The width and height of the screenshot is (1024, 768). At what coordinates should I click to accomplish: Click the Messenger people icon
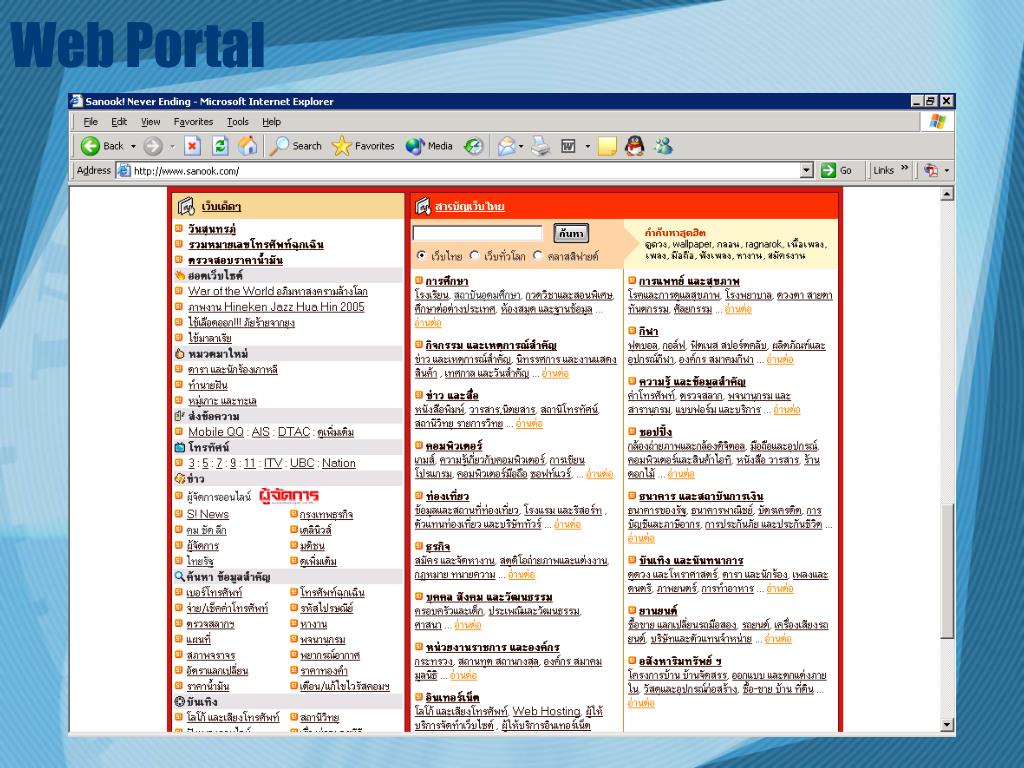pyautogui.click(x=664, y=146)
